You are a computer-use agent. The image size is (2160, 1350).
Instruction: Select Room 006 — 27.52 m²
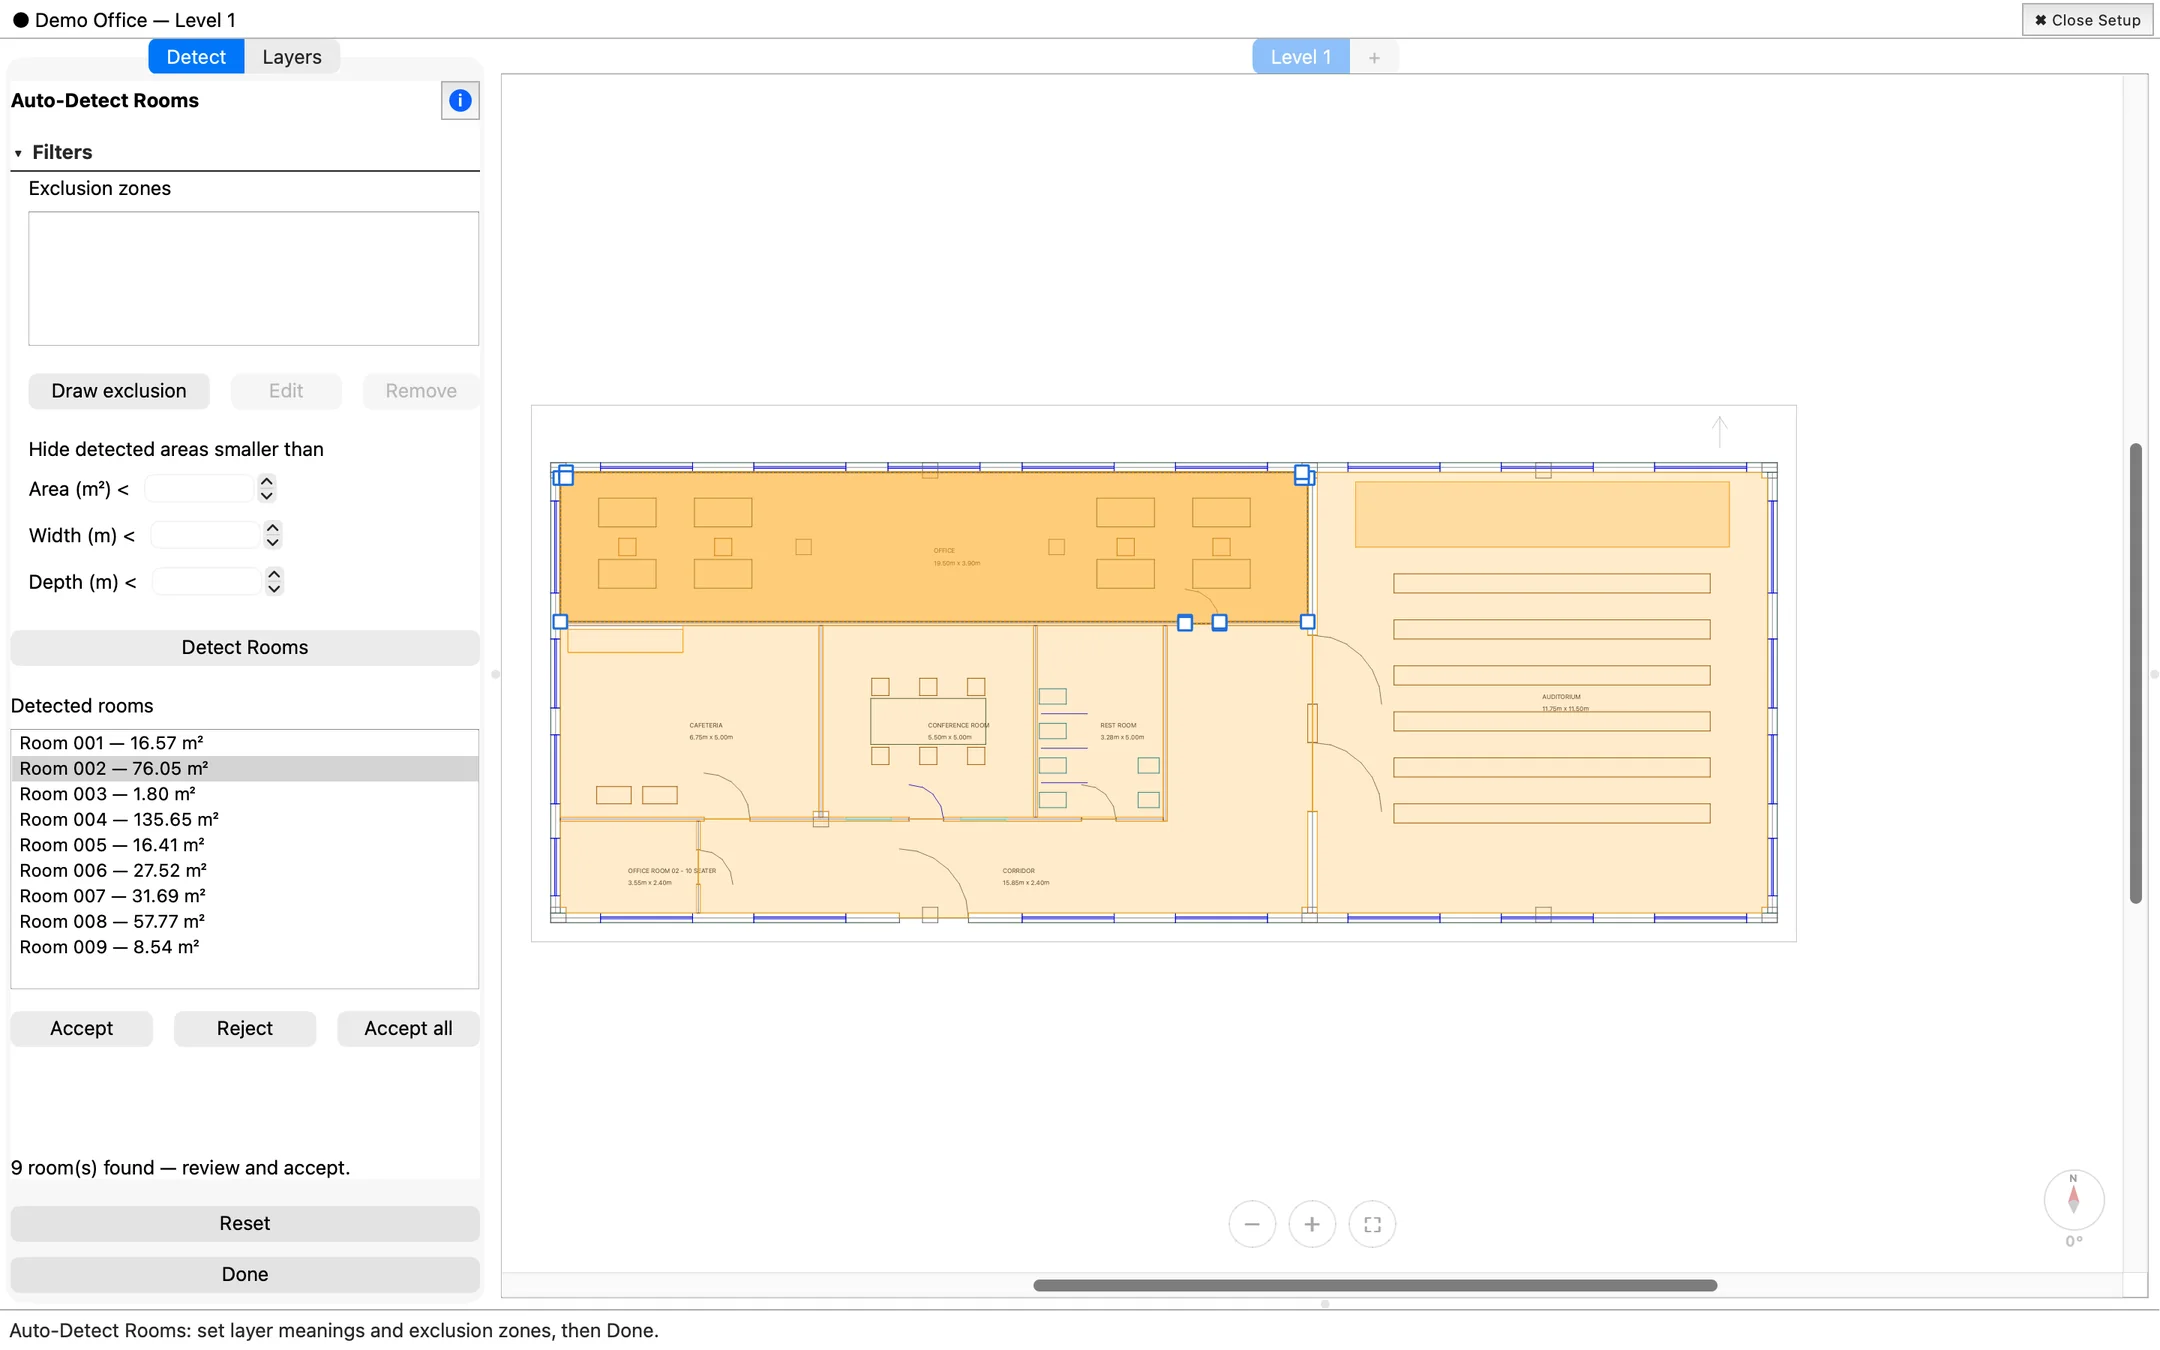pyautogui.click(x=245, y=871)
